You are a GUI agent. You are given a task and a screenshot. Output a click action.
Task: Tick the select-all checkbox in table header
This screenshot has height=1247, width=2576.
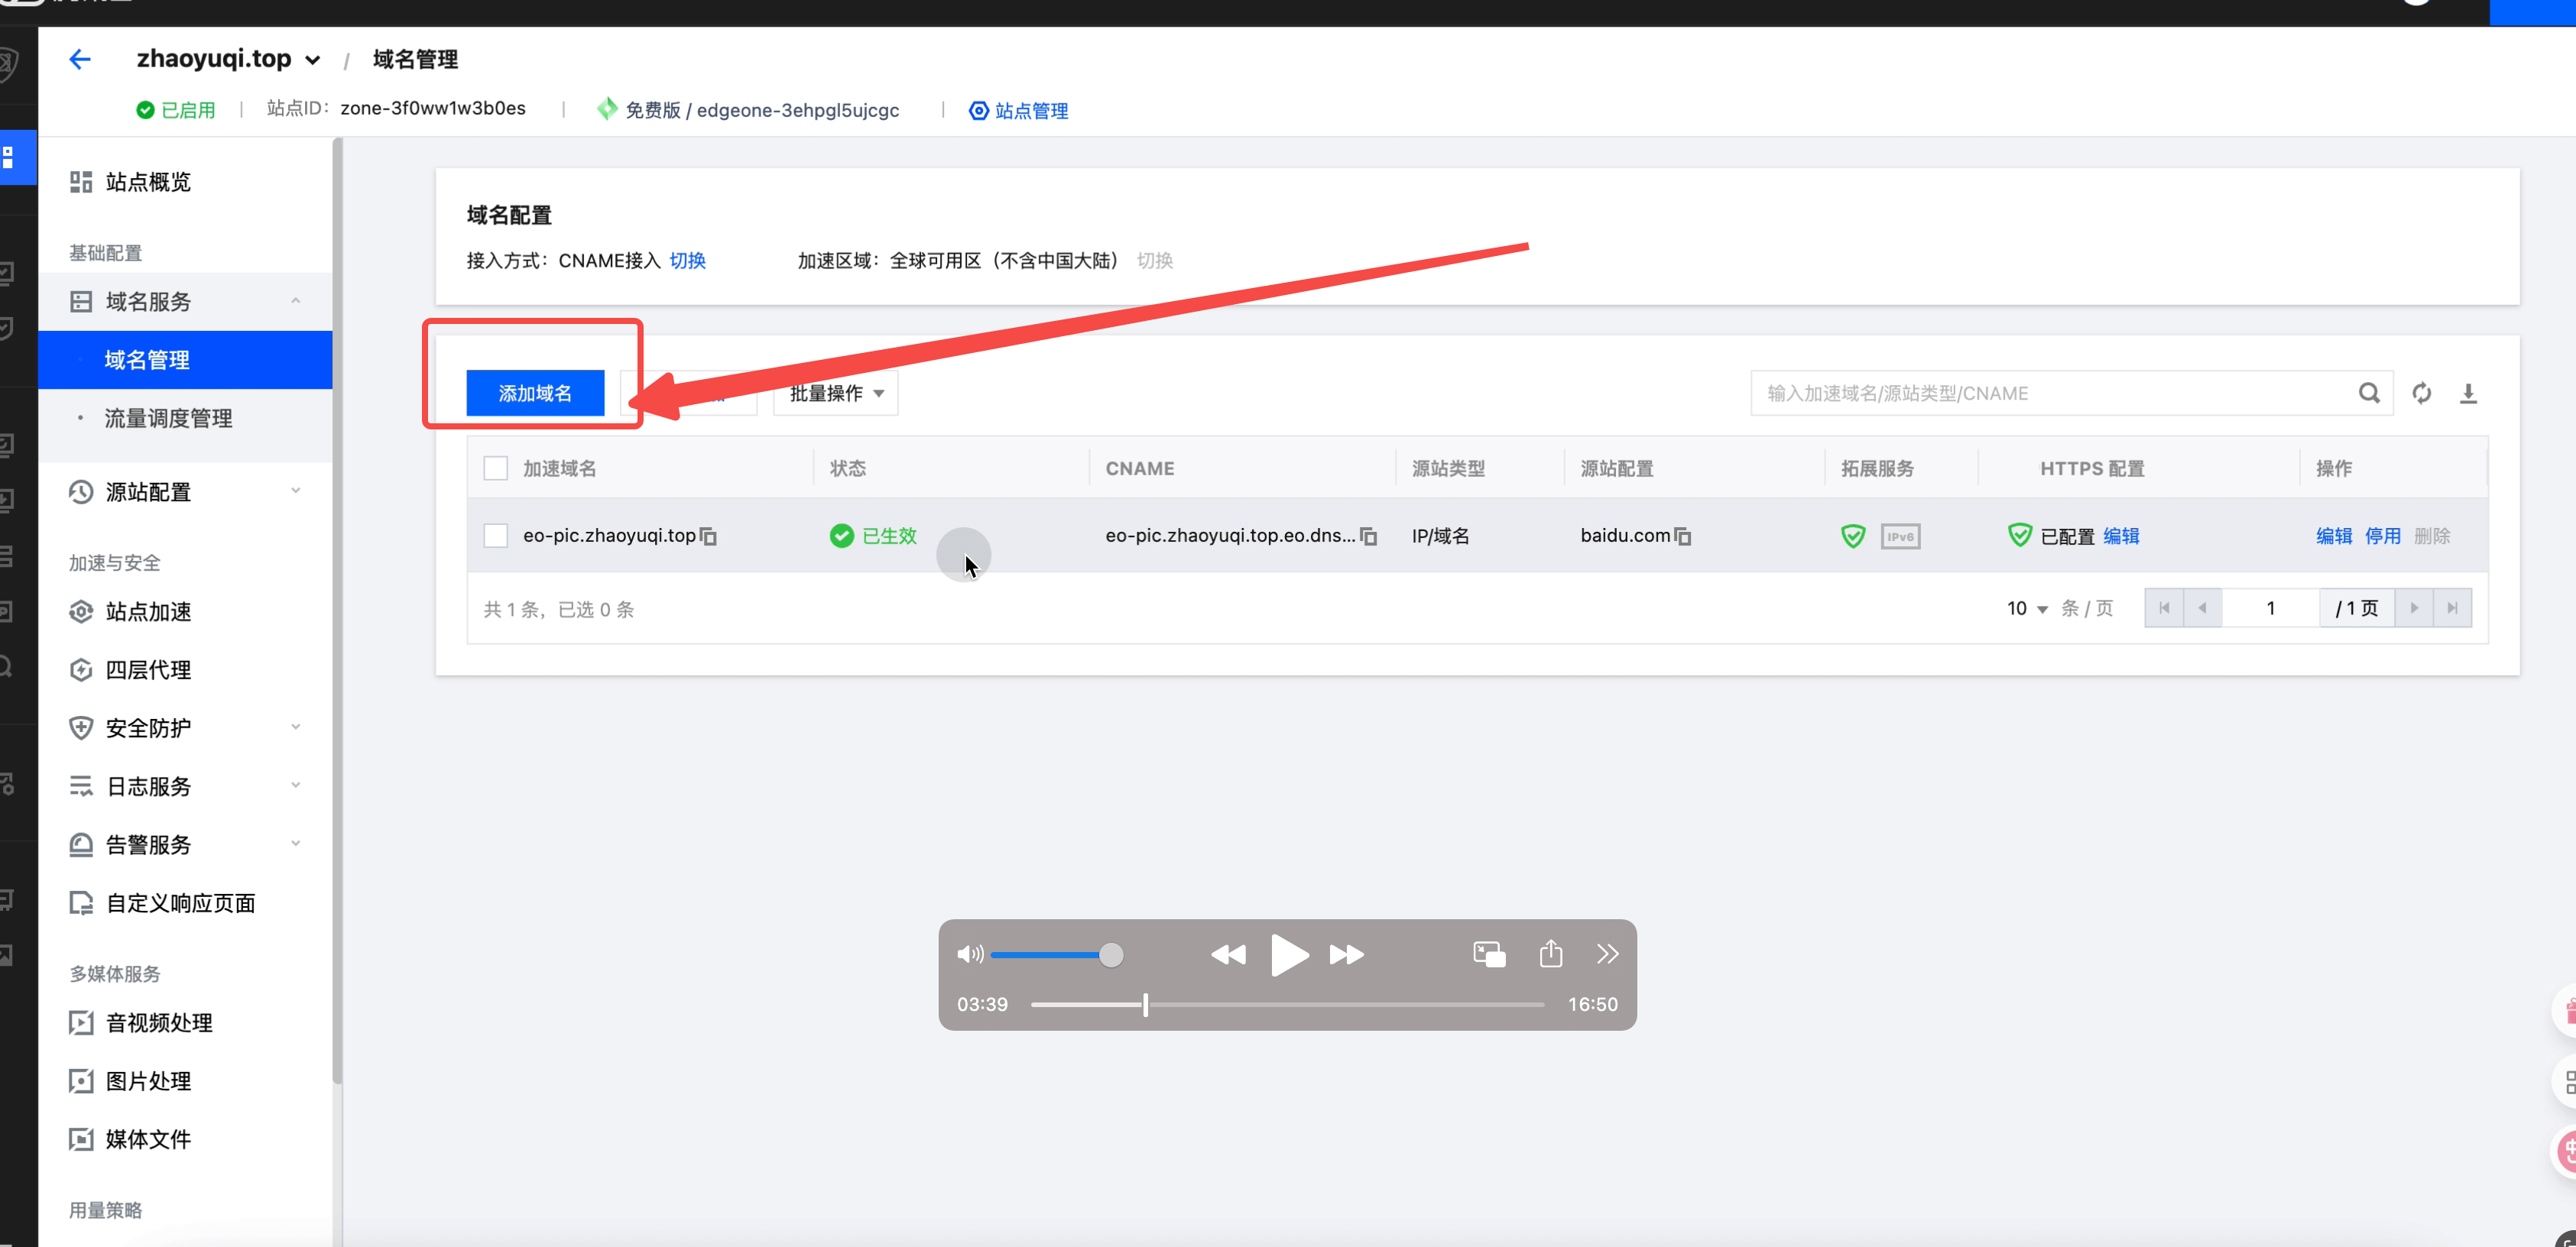495,468
